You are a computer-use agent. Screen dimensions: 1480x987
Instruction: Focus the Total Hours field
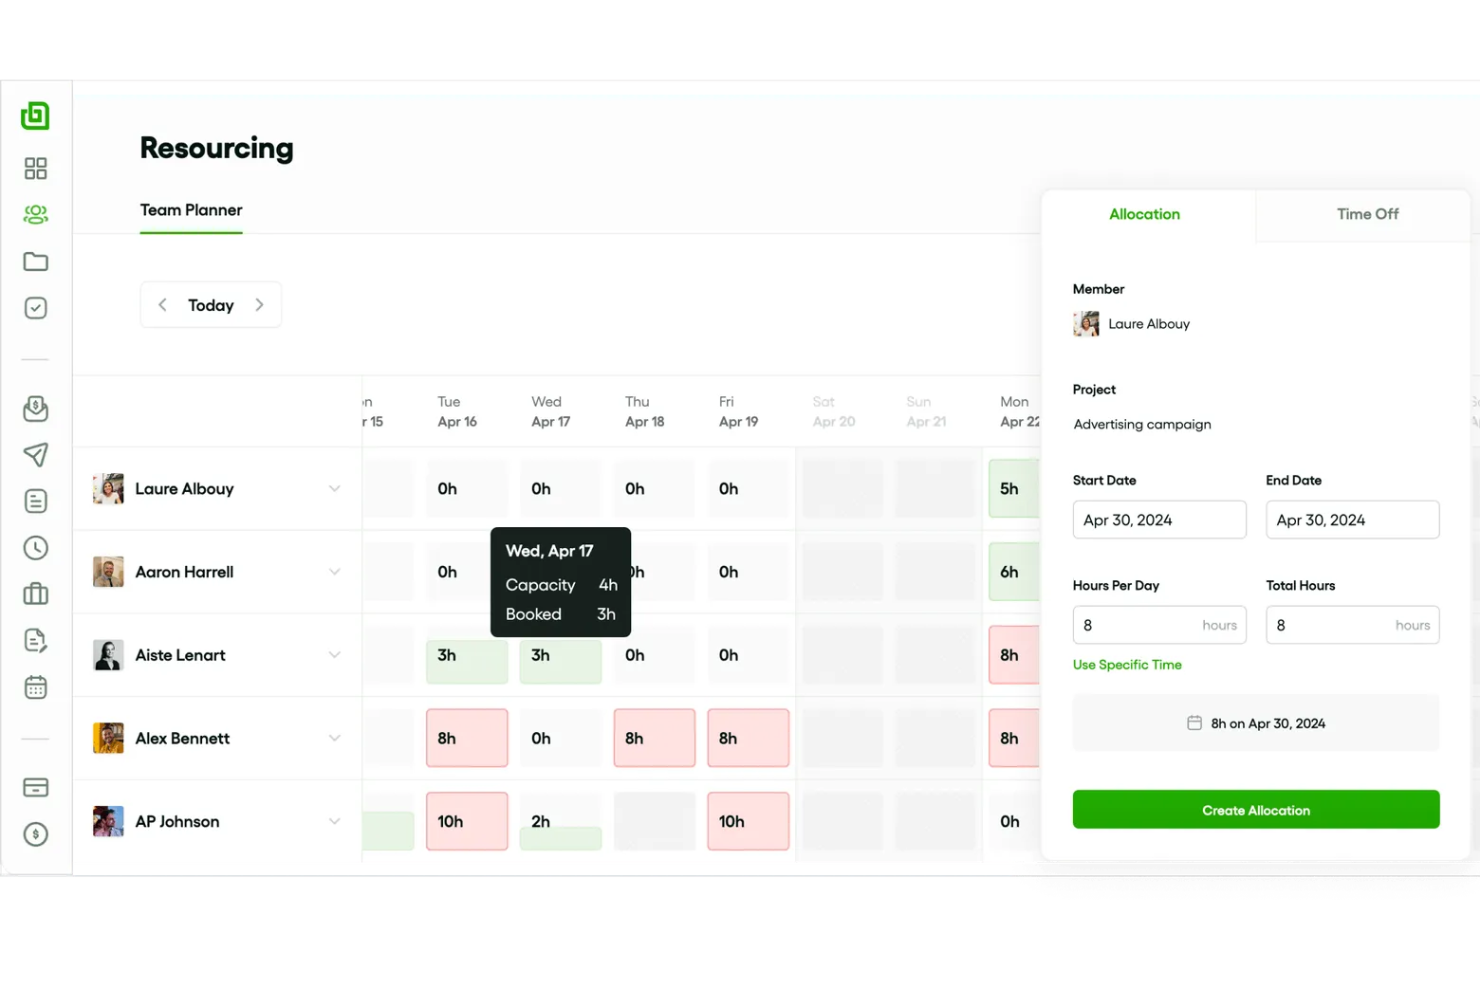[1353, 625]
